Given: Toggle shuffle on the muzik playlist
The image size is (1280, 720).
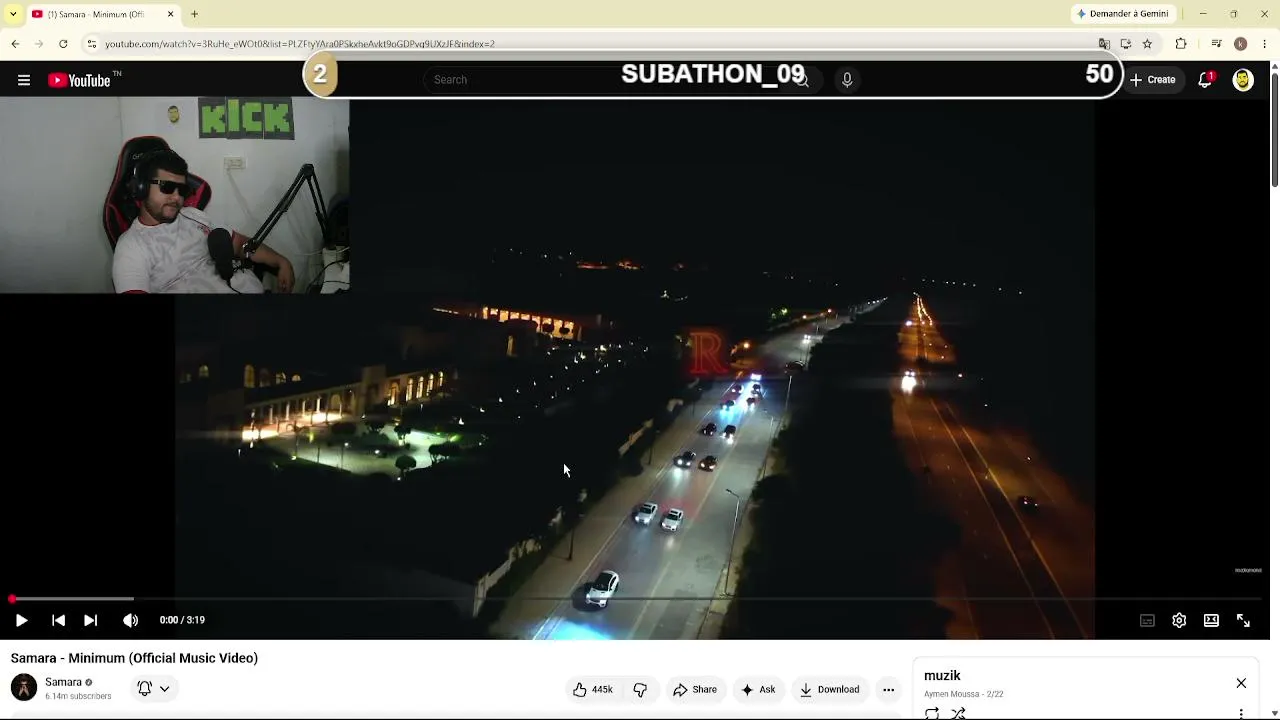Looking at the screenshot, I should [958, 713].
